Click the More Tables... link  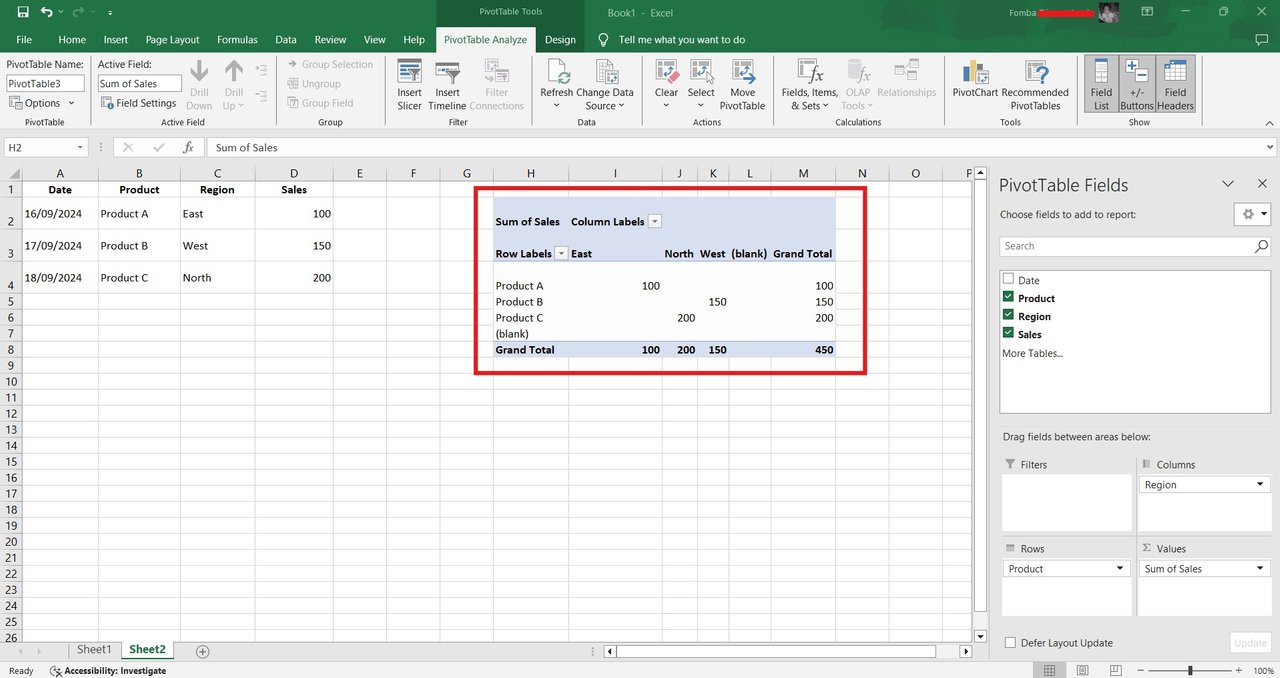1033,353
